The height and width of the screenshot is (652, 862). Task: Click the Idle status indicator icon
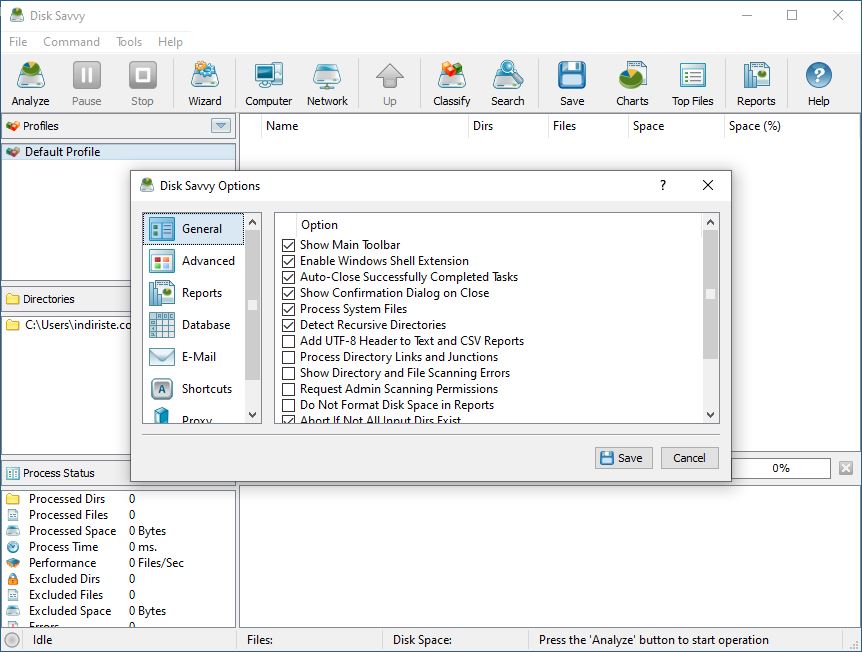point(12,640)
